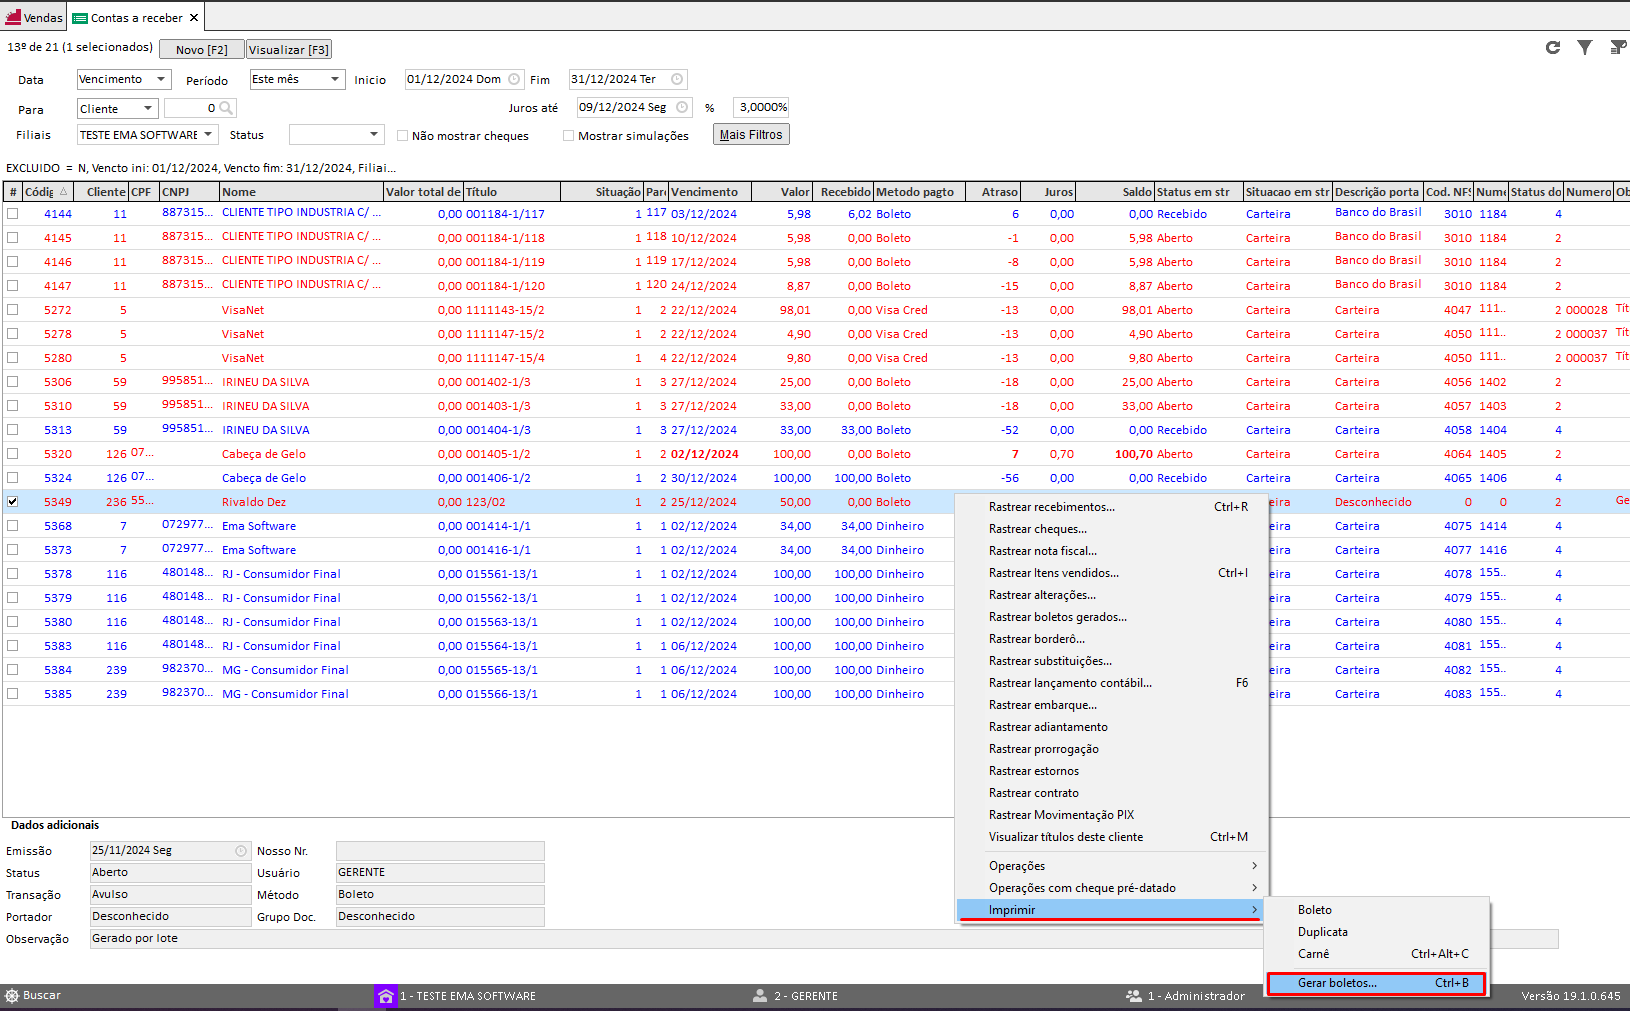Click the VisaNet name in row 5272

click(x=243, y=310)
